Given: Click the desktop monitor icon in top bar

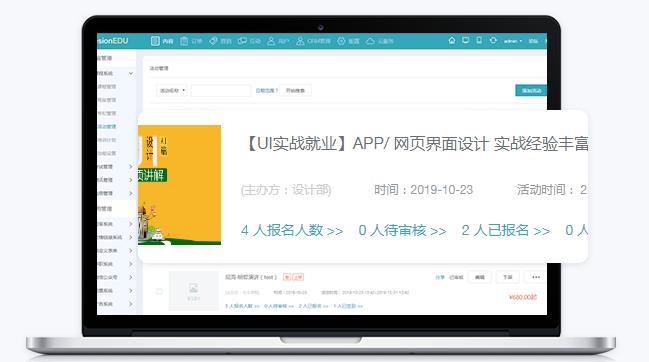Looking at the screenshot, I should 466,40.
